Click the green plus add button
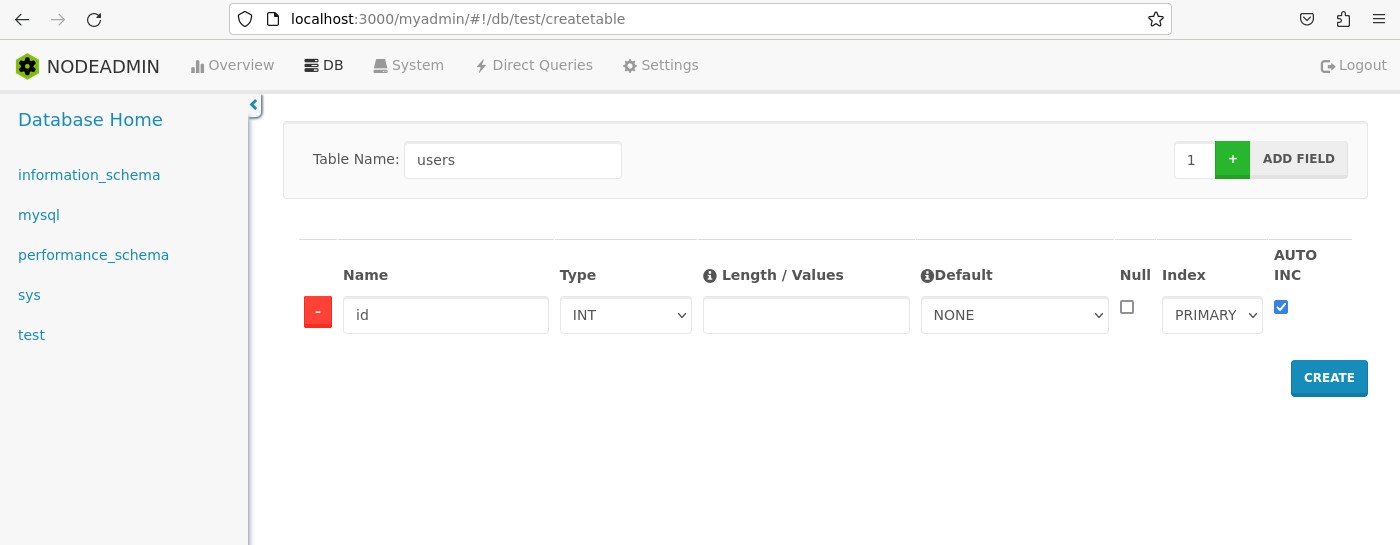This screenshot has width=1400, height=545. (x=1232, y=160)
